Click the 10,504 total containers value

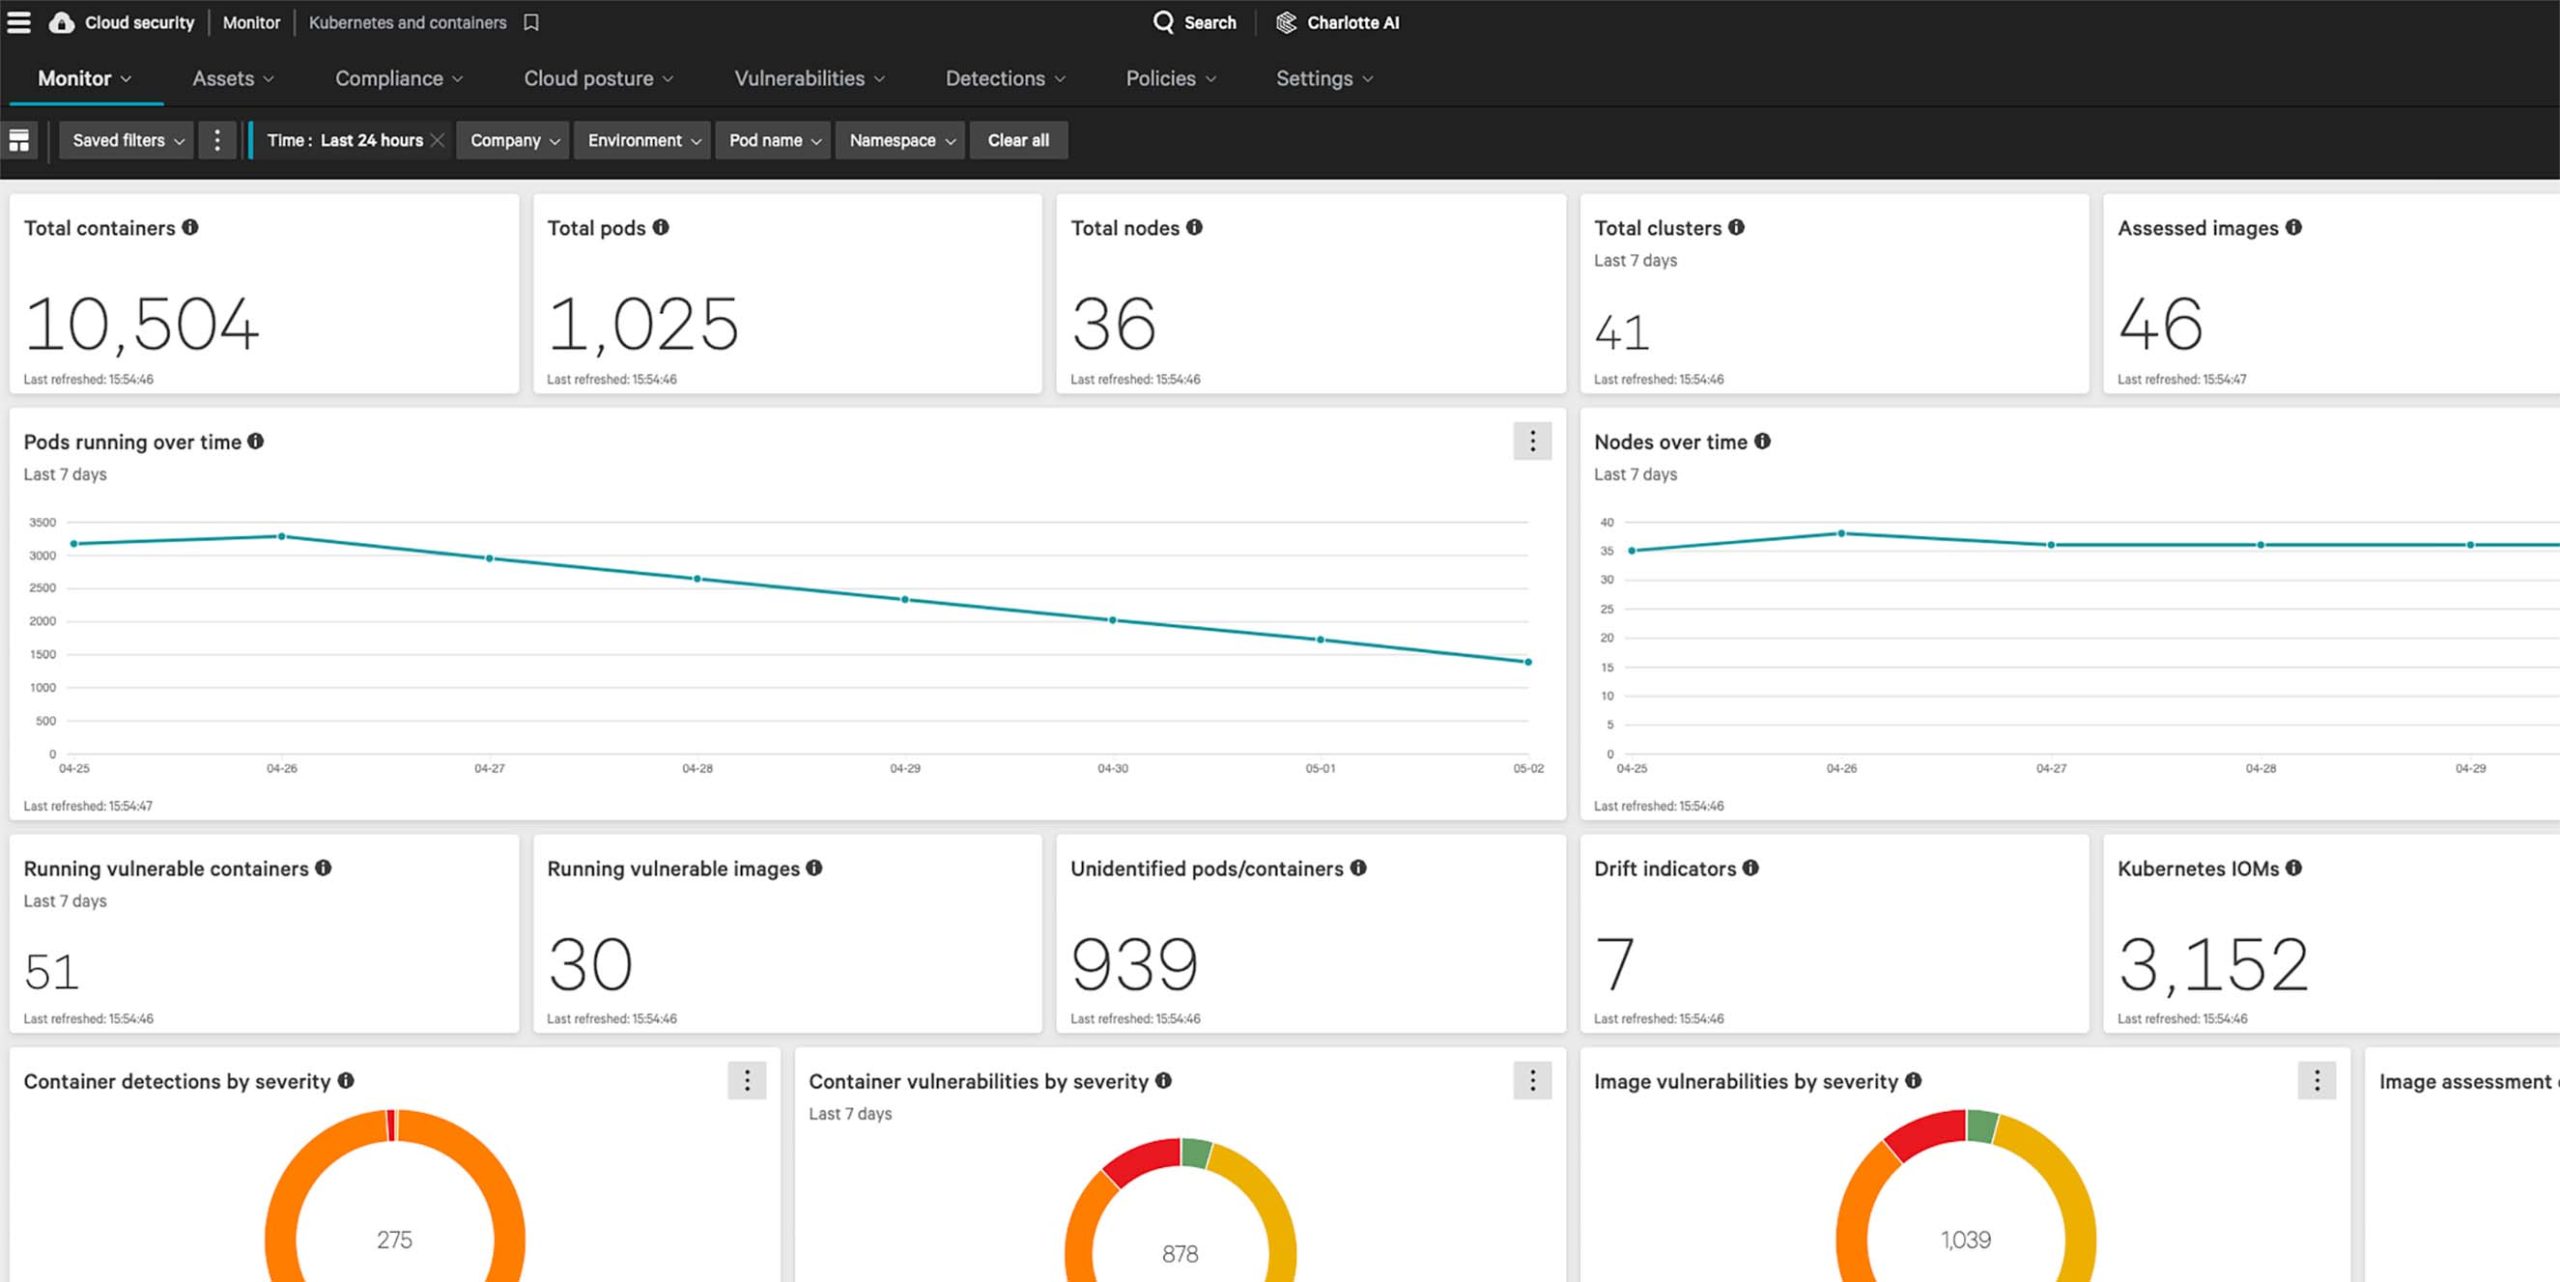141,324
